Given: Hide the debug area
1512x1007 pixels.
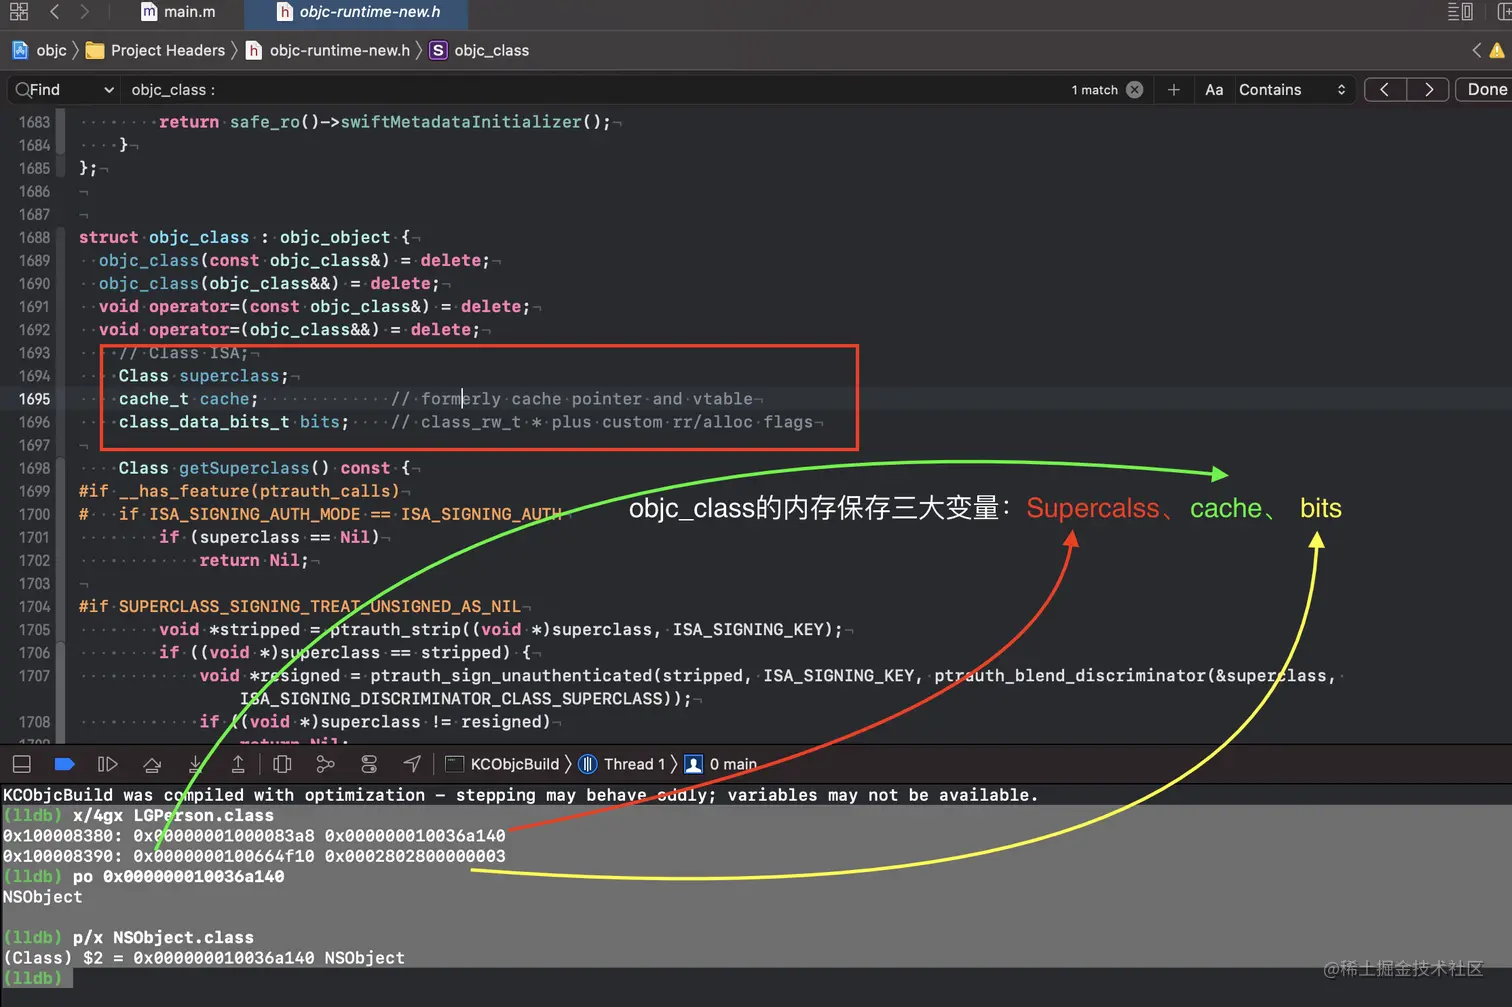Looking at the screenshot, I should tap(21, 764).
